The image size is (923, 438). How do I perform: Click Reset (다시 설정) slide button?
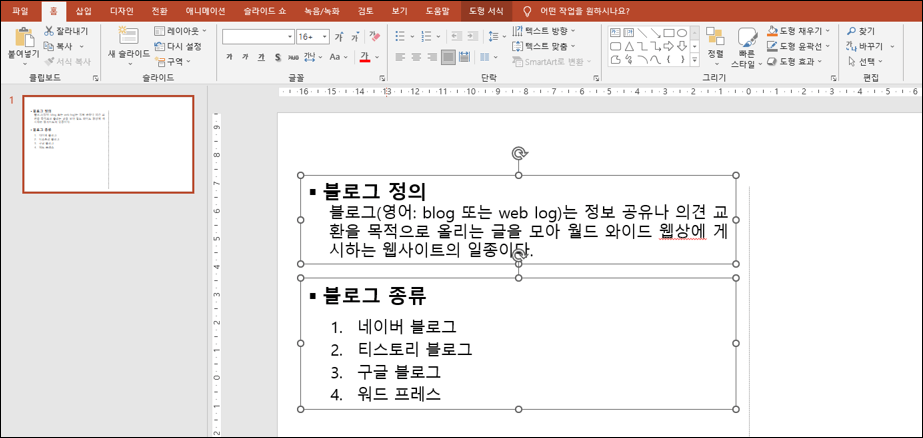click(x=178, y=46)
